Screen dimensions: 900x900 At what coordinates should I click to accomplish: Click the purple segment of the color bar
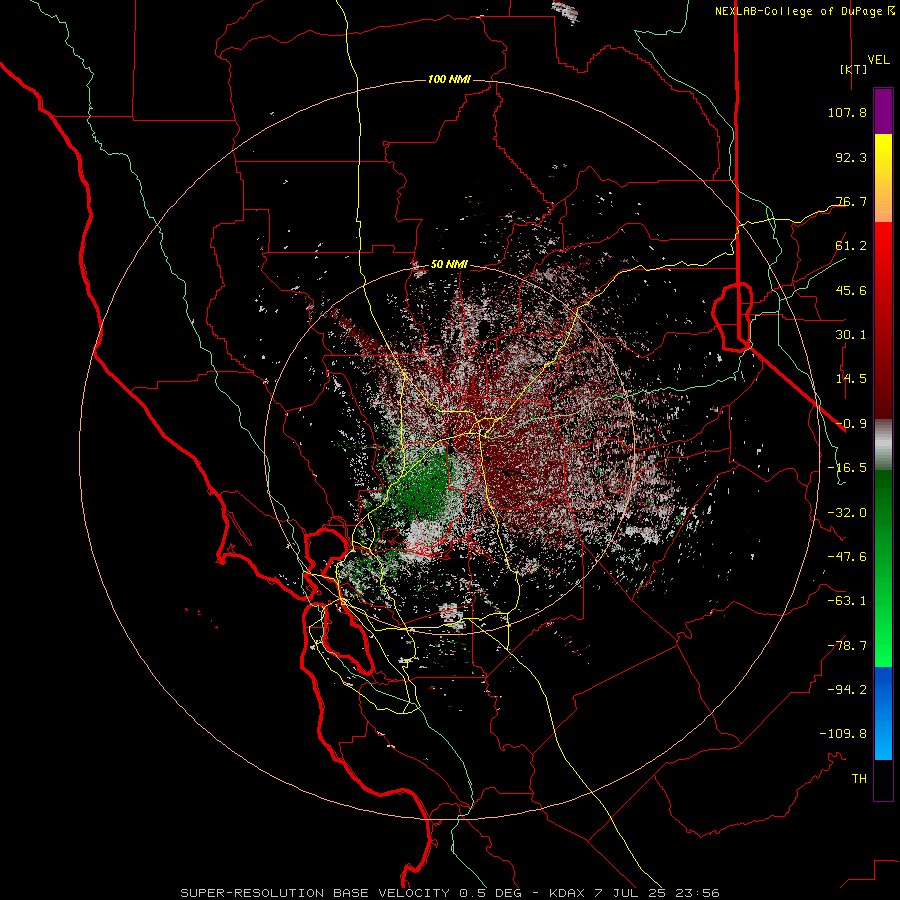pyautogui.click(x=883, y=111)
